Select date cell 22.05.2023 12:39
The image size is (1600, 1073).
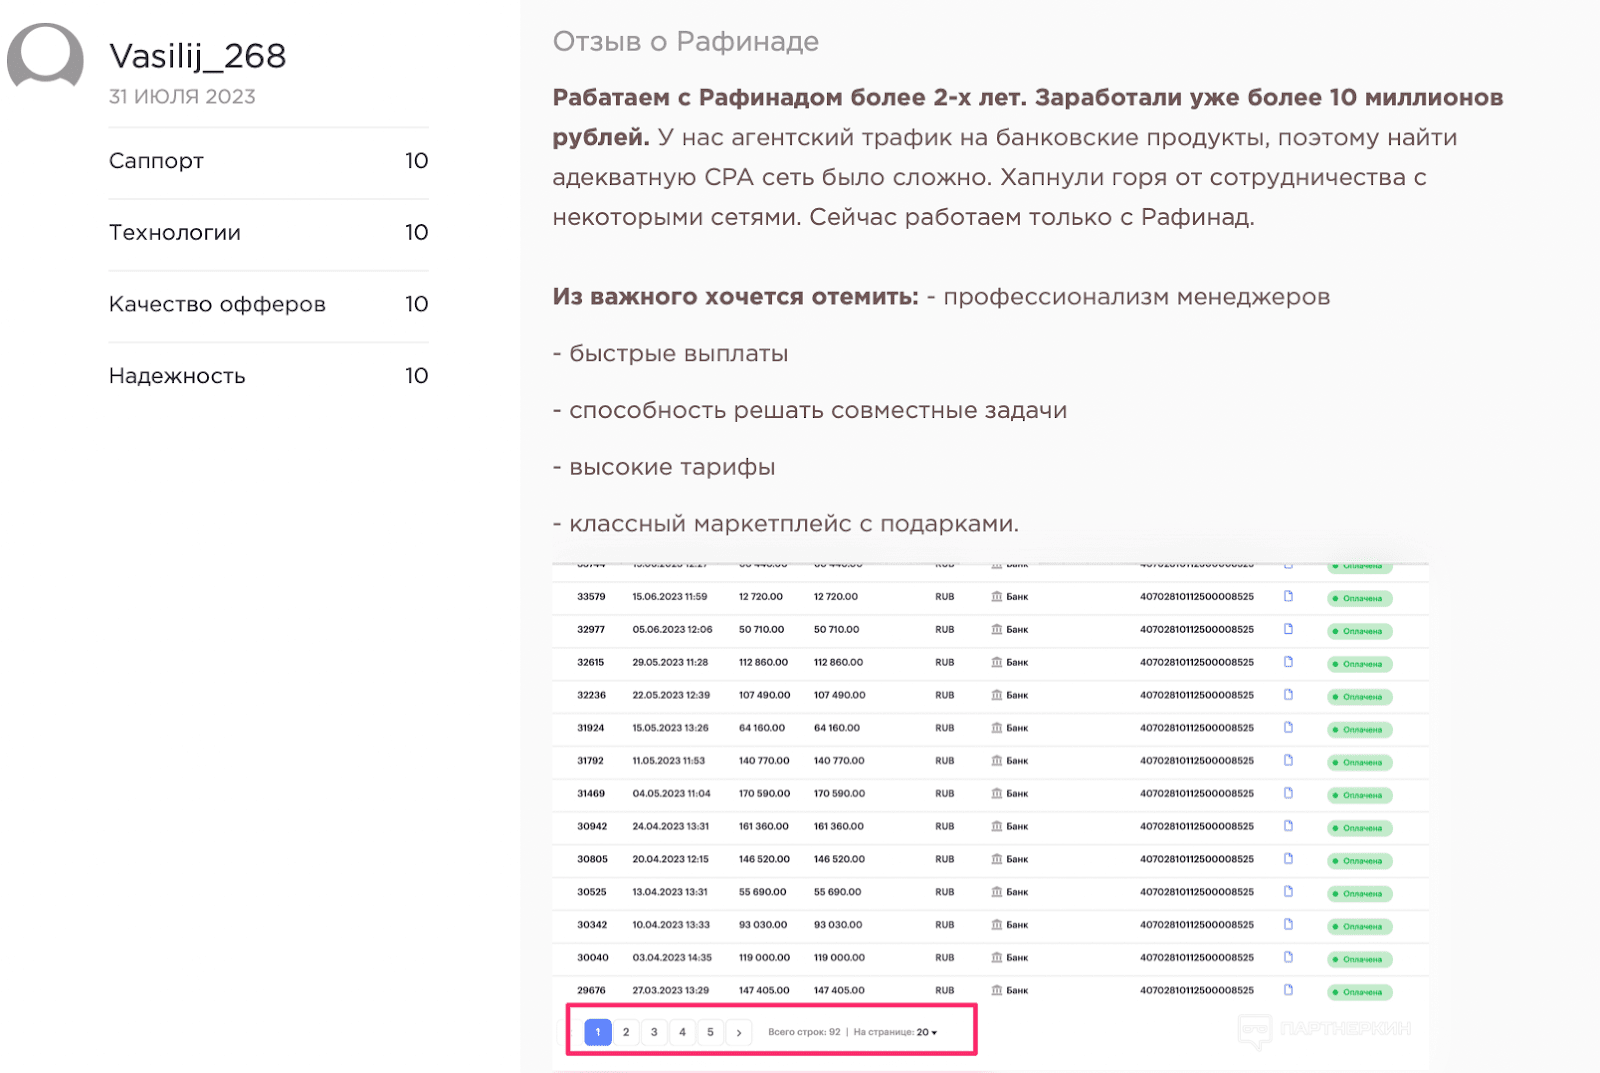(671, 695)
